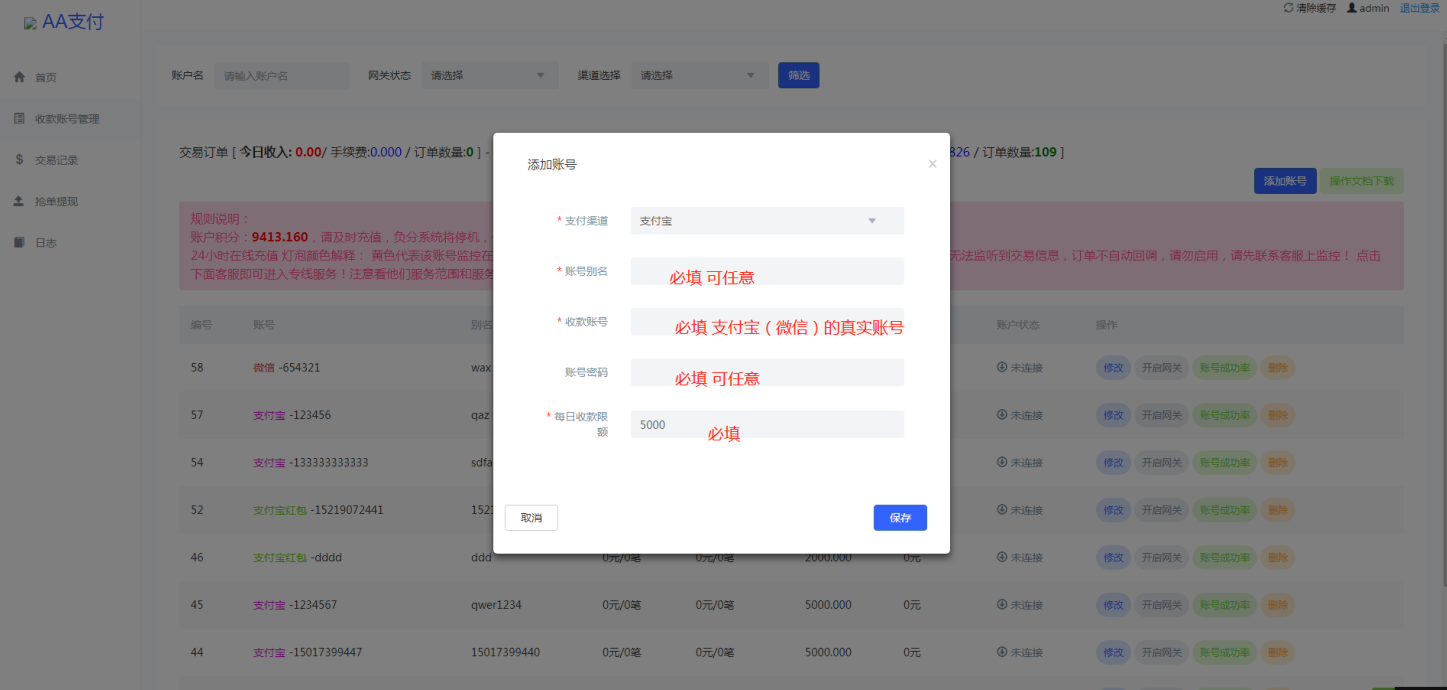Click the dollar icon for 交易记录

[19, 159]
